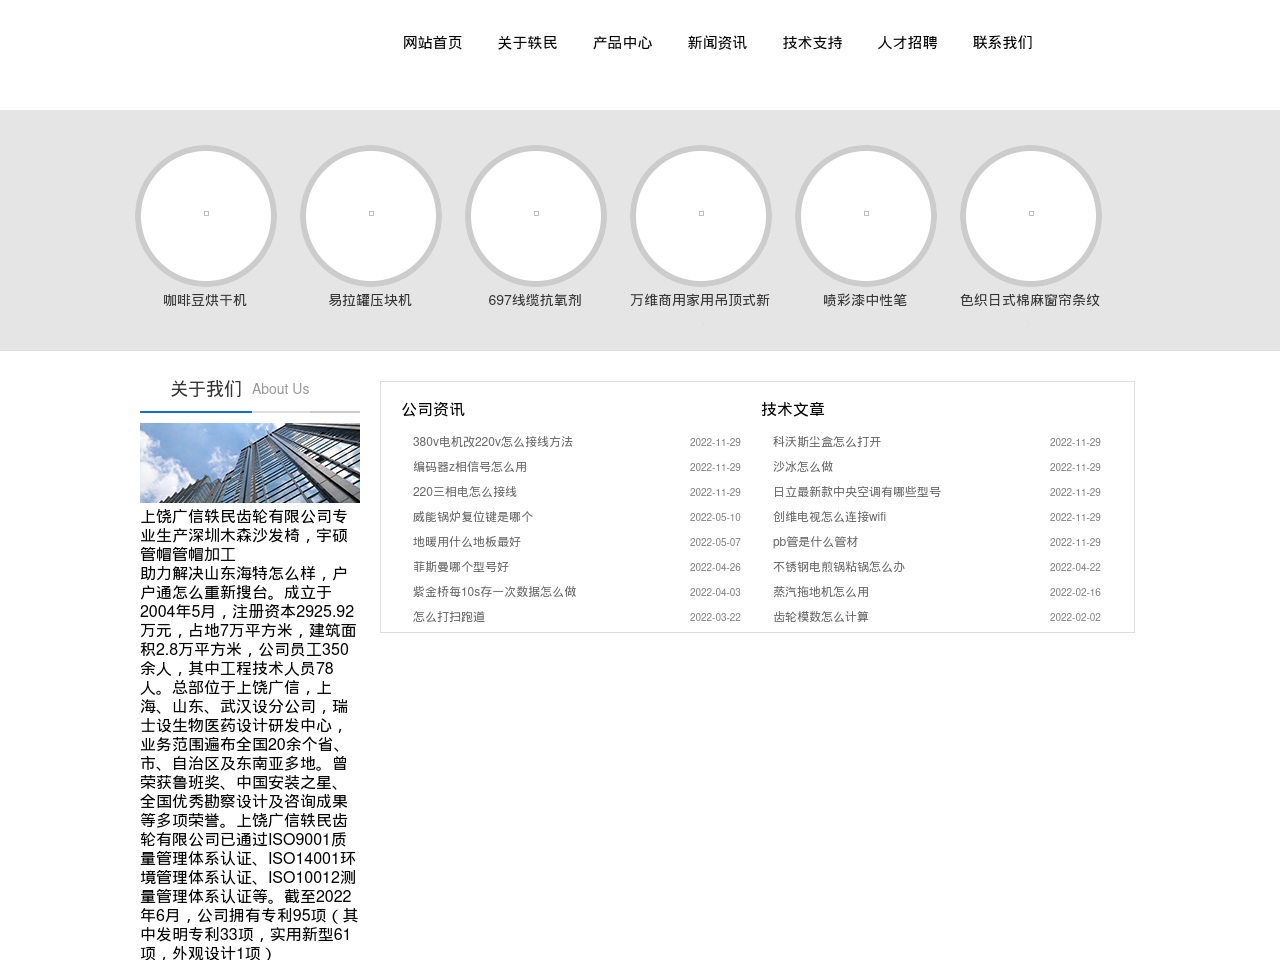Open article 齿轮模数怎么计算

(821, 617)
